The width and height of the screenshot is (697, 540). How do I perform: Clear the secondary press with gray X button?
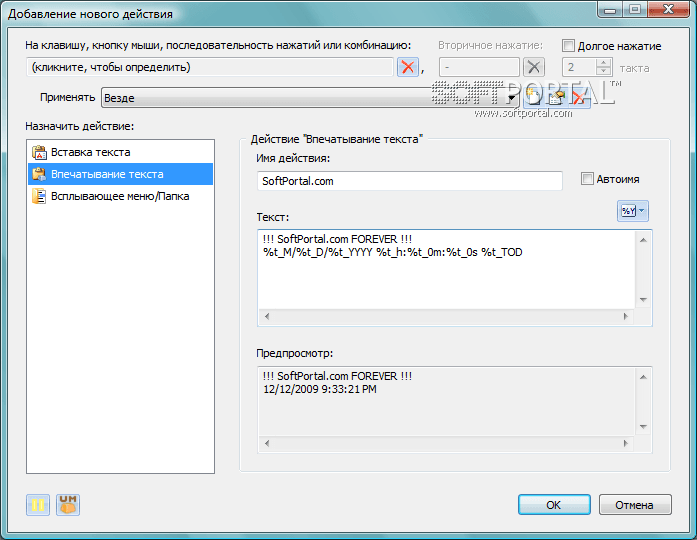point(534,68)
